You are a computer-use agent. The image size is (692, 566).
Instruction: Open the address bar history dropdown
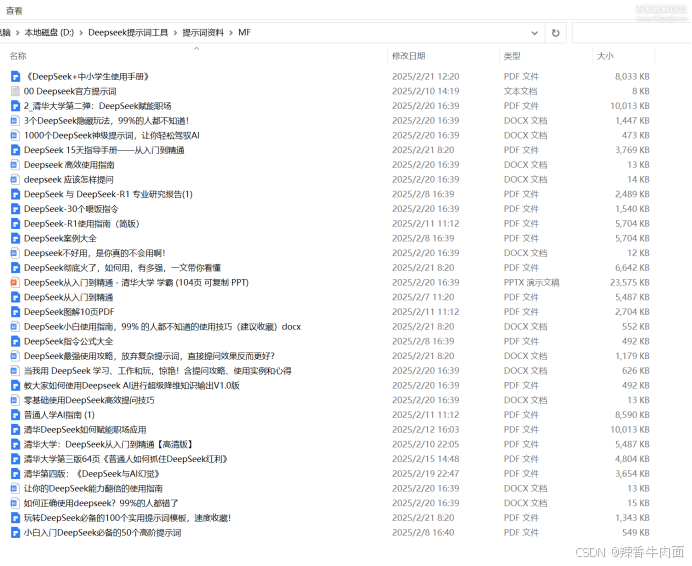pos(534,33)
